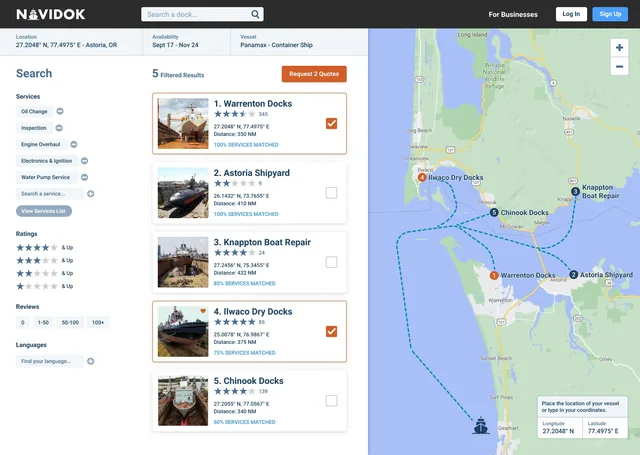This screenshot has height=455, width=640.
Task: Open the Chinook Docks photo thumbnail
Action: click(x=183, y=401)
